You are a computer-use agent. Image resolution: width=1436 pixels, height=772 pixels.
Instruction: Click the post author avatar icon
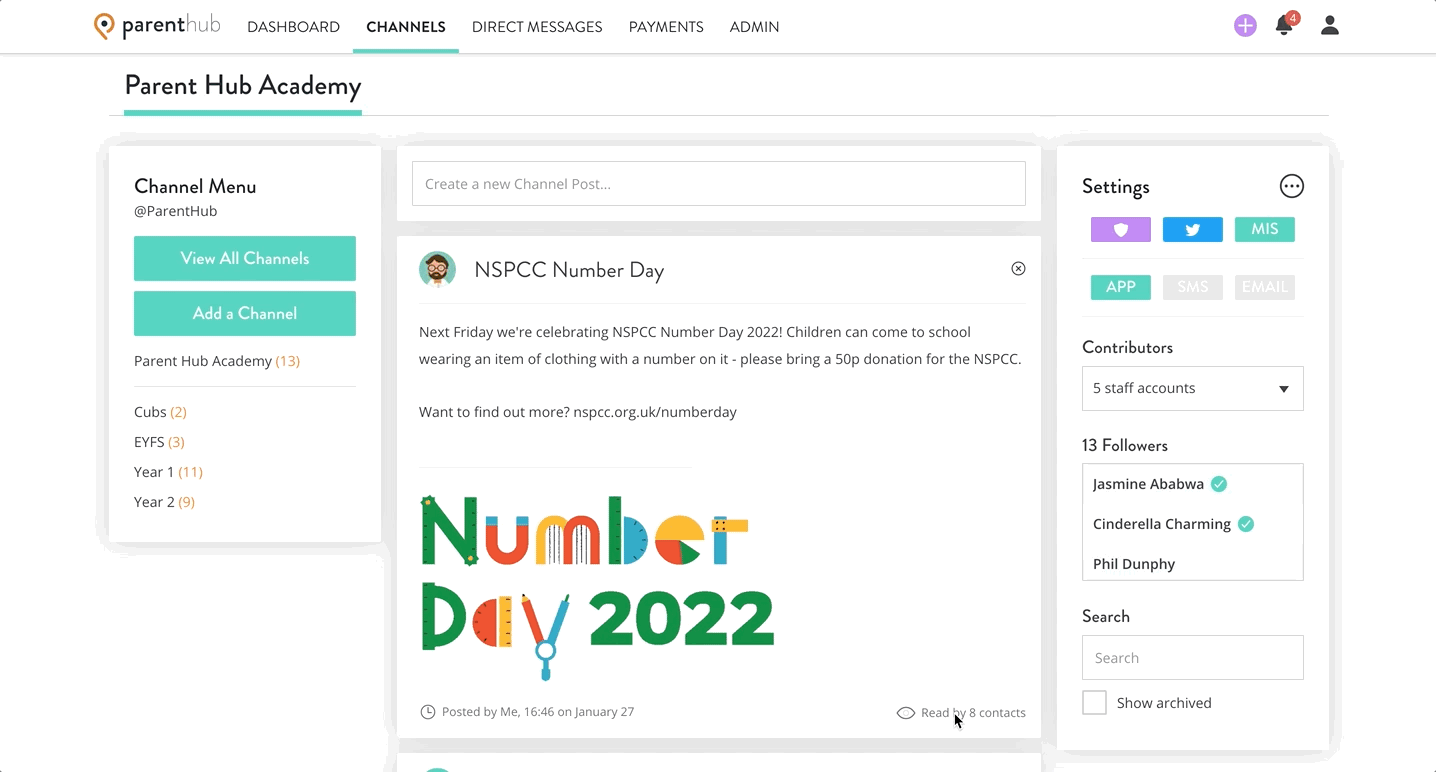pos(437,270)
